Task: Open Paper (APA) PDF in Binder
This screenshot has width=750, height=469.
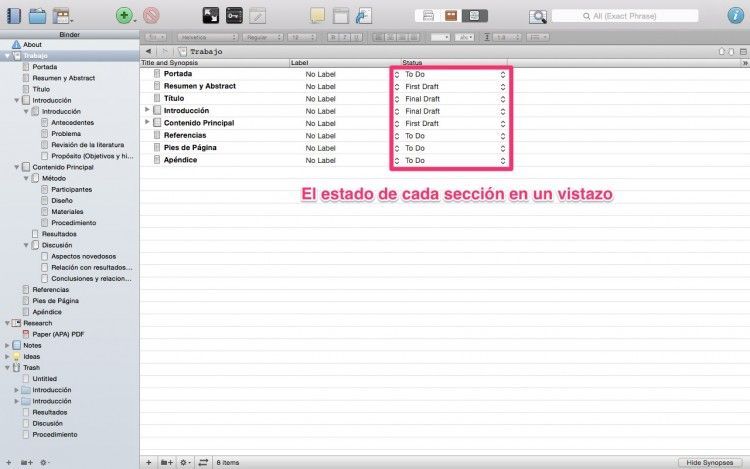Action: 58,334
